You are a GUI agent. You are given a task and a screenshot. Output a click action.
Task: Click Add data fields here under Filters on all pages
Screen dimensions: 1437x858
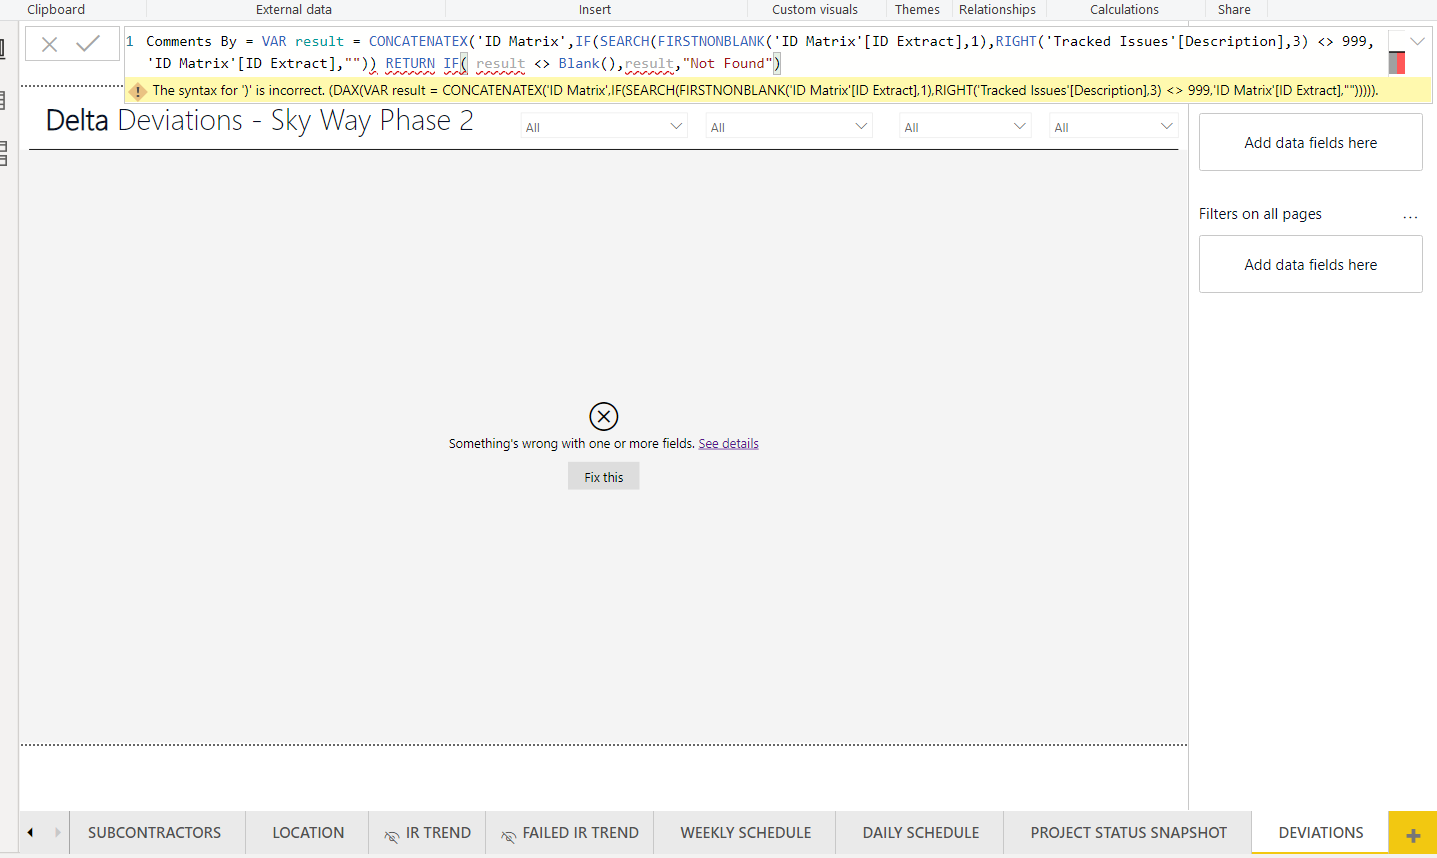click(x=1310, y=264)
